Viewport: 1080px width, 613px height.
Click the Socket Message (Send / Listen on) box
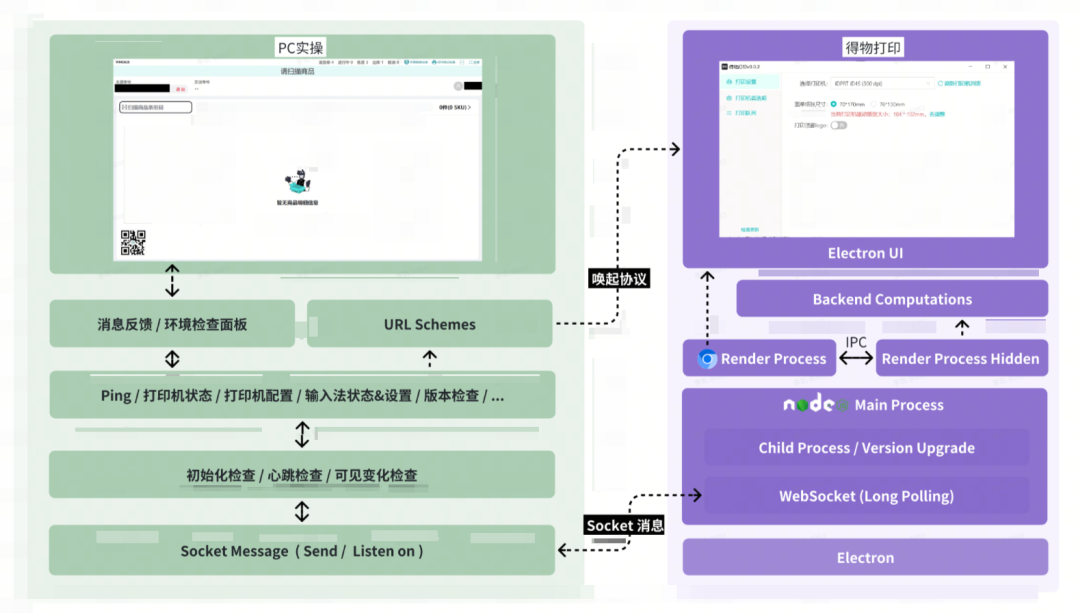[302, 550]
